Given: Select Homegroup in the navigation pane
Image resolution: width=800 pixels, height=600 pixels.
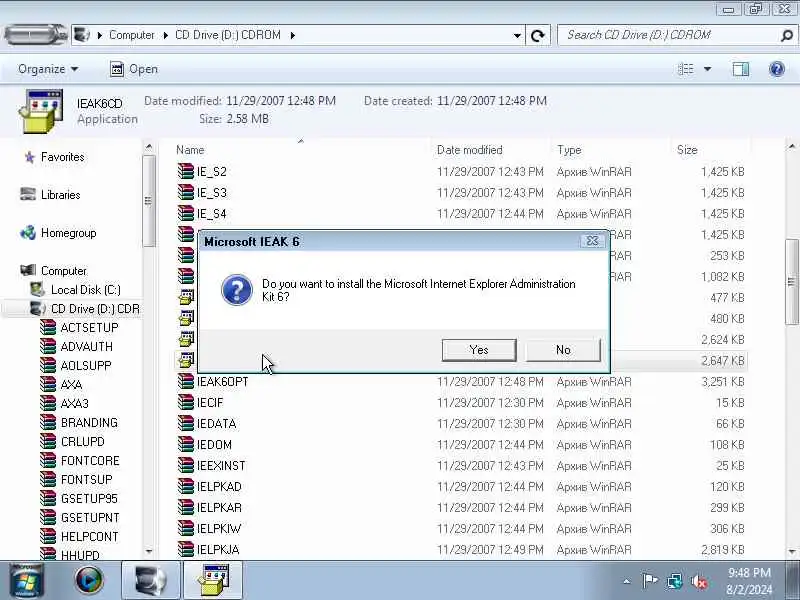Looking at the screenshot, I should click(68, 233).
